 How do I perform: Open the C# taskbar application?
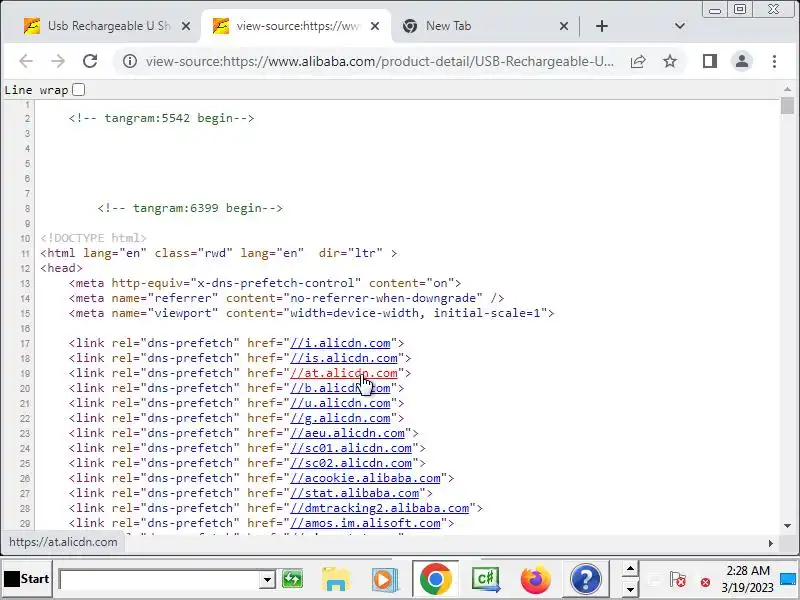(486, 580)
